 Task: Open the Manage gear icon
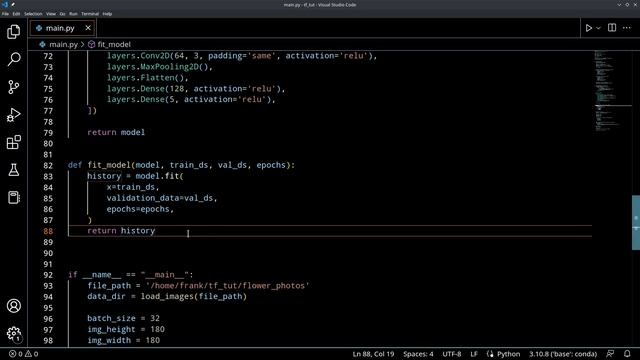coord(13,333)
